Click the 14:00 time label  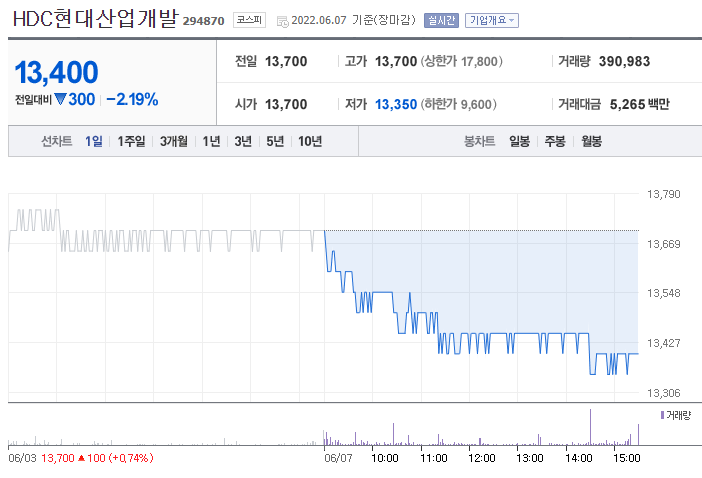pyautogui.click(x=579, y=458)
